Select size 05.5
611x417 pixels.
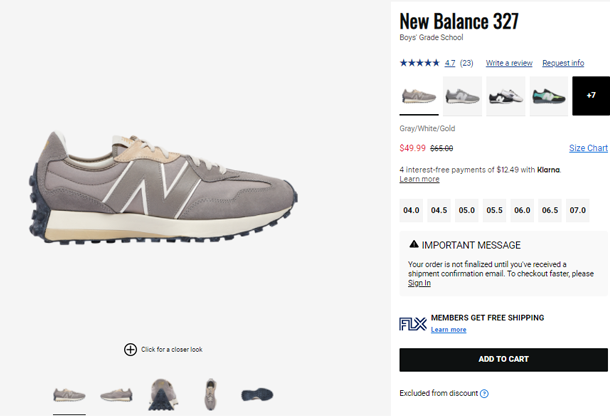coord(494,211)
